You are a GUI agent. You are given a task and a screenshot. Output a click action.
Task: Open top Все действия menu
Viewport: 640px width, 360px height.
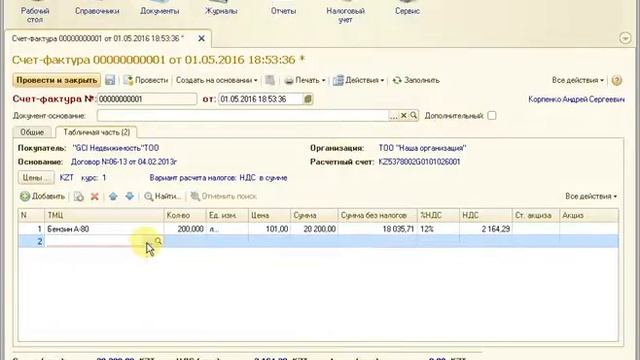pyautogui.click(x=578, y=80)
